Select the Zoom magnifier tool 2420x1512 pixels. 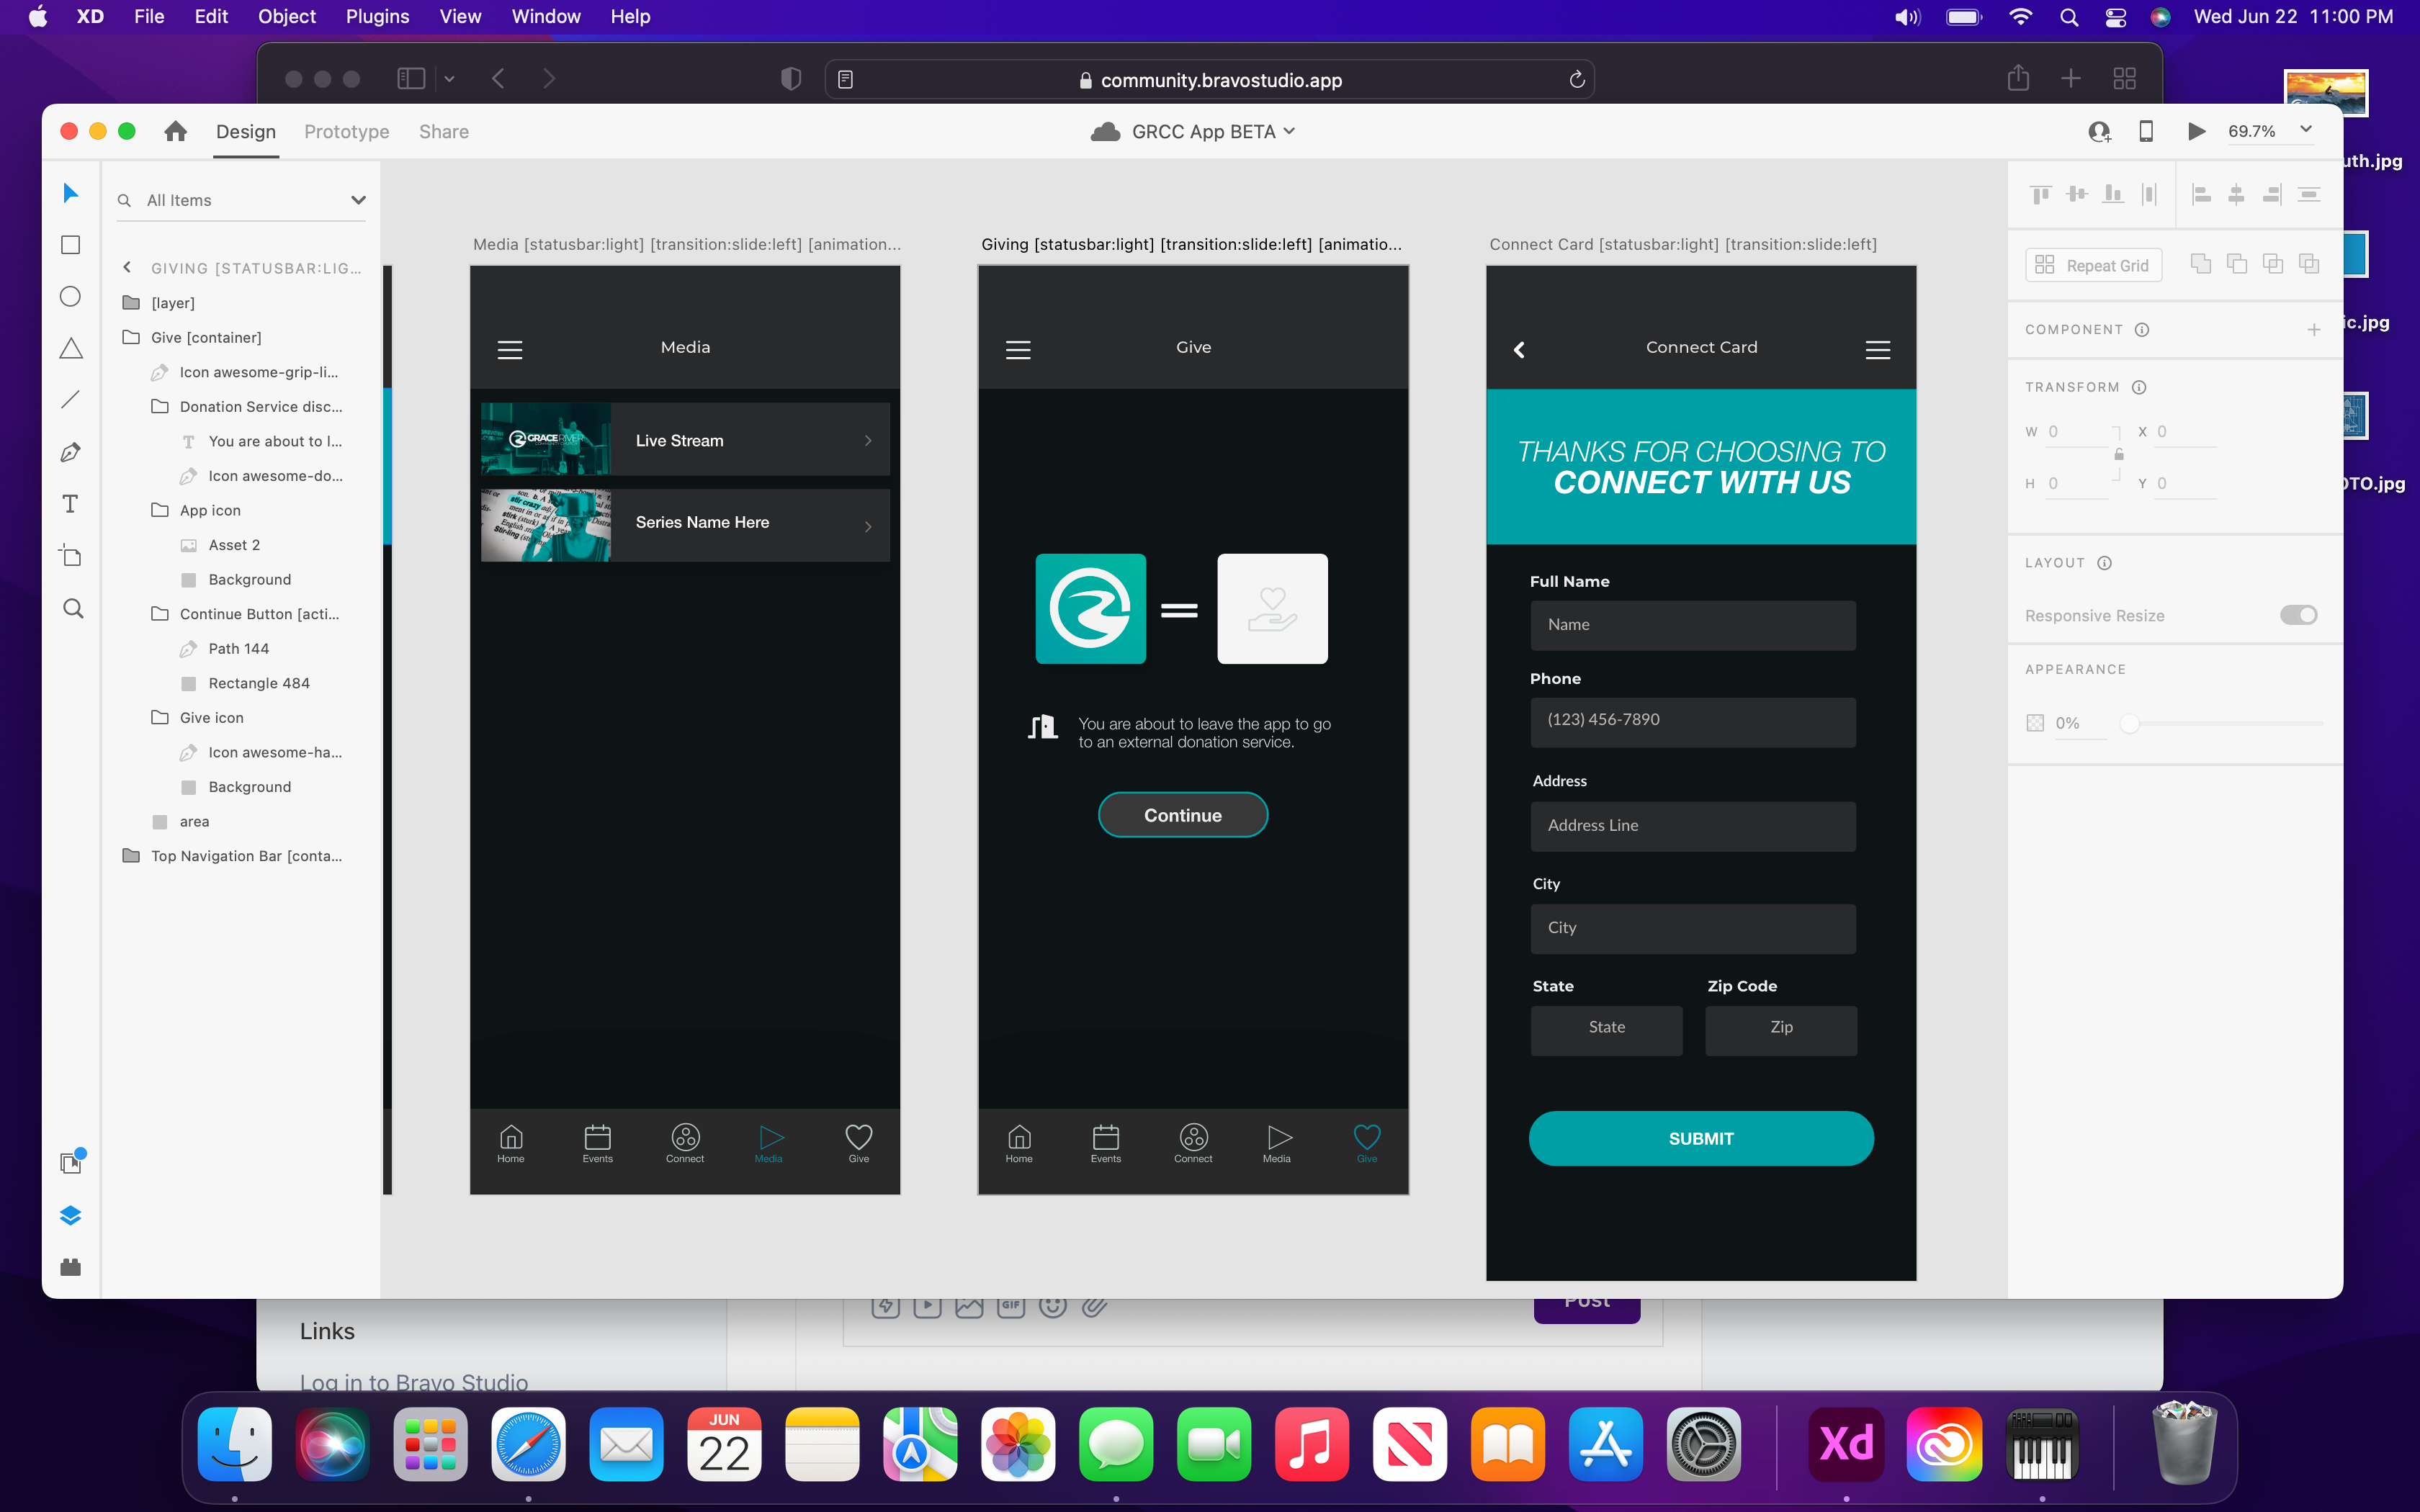(72, 608)
